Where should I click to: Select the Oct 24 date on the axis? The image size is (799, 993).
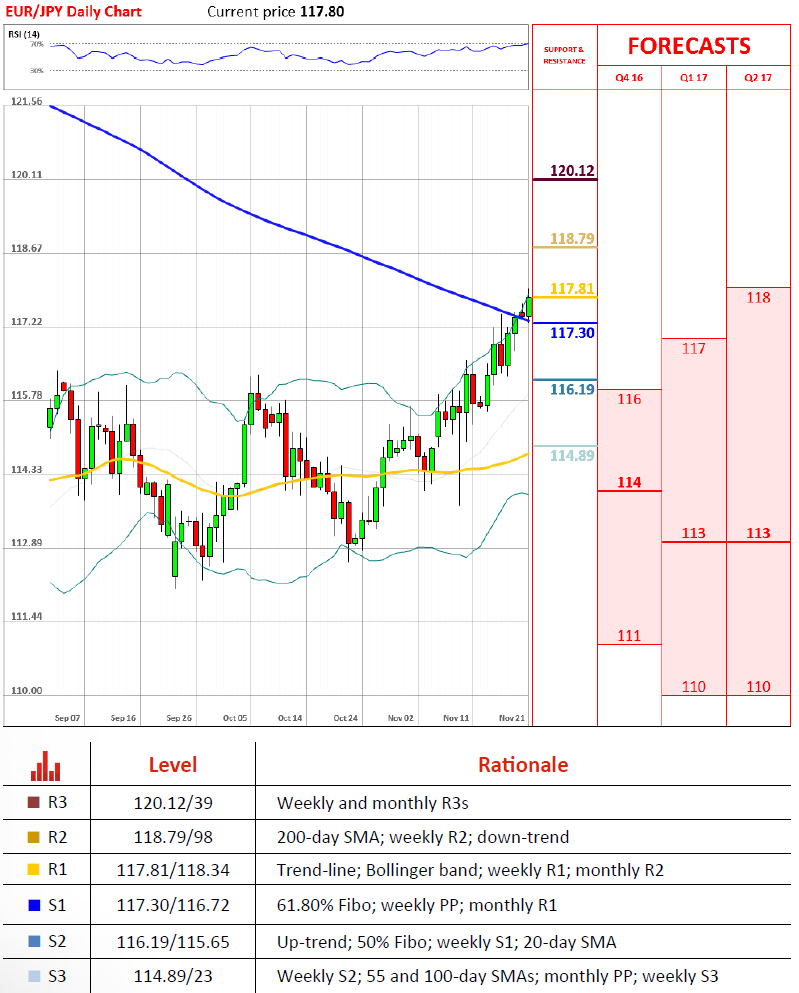[x=346, y=717]
